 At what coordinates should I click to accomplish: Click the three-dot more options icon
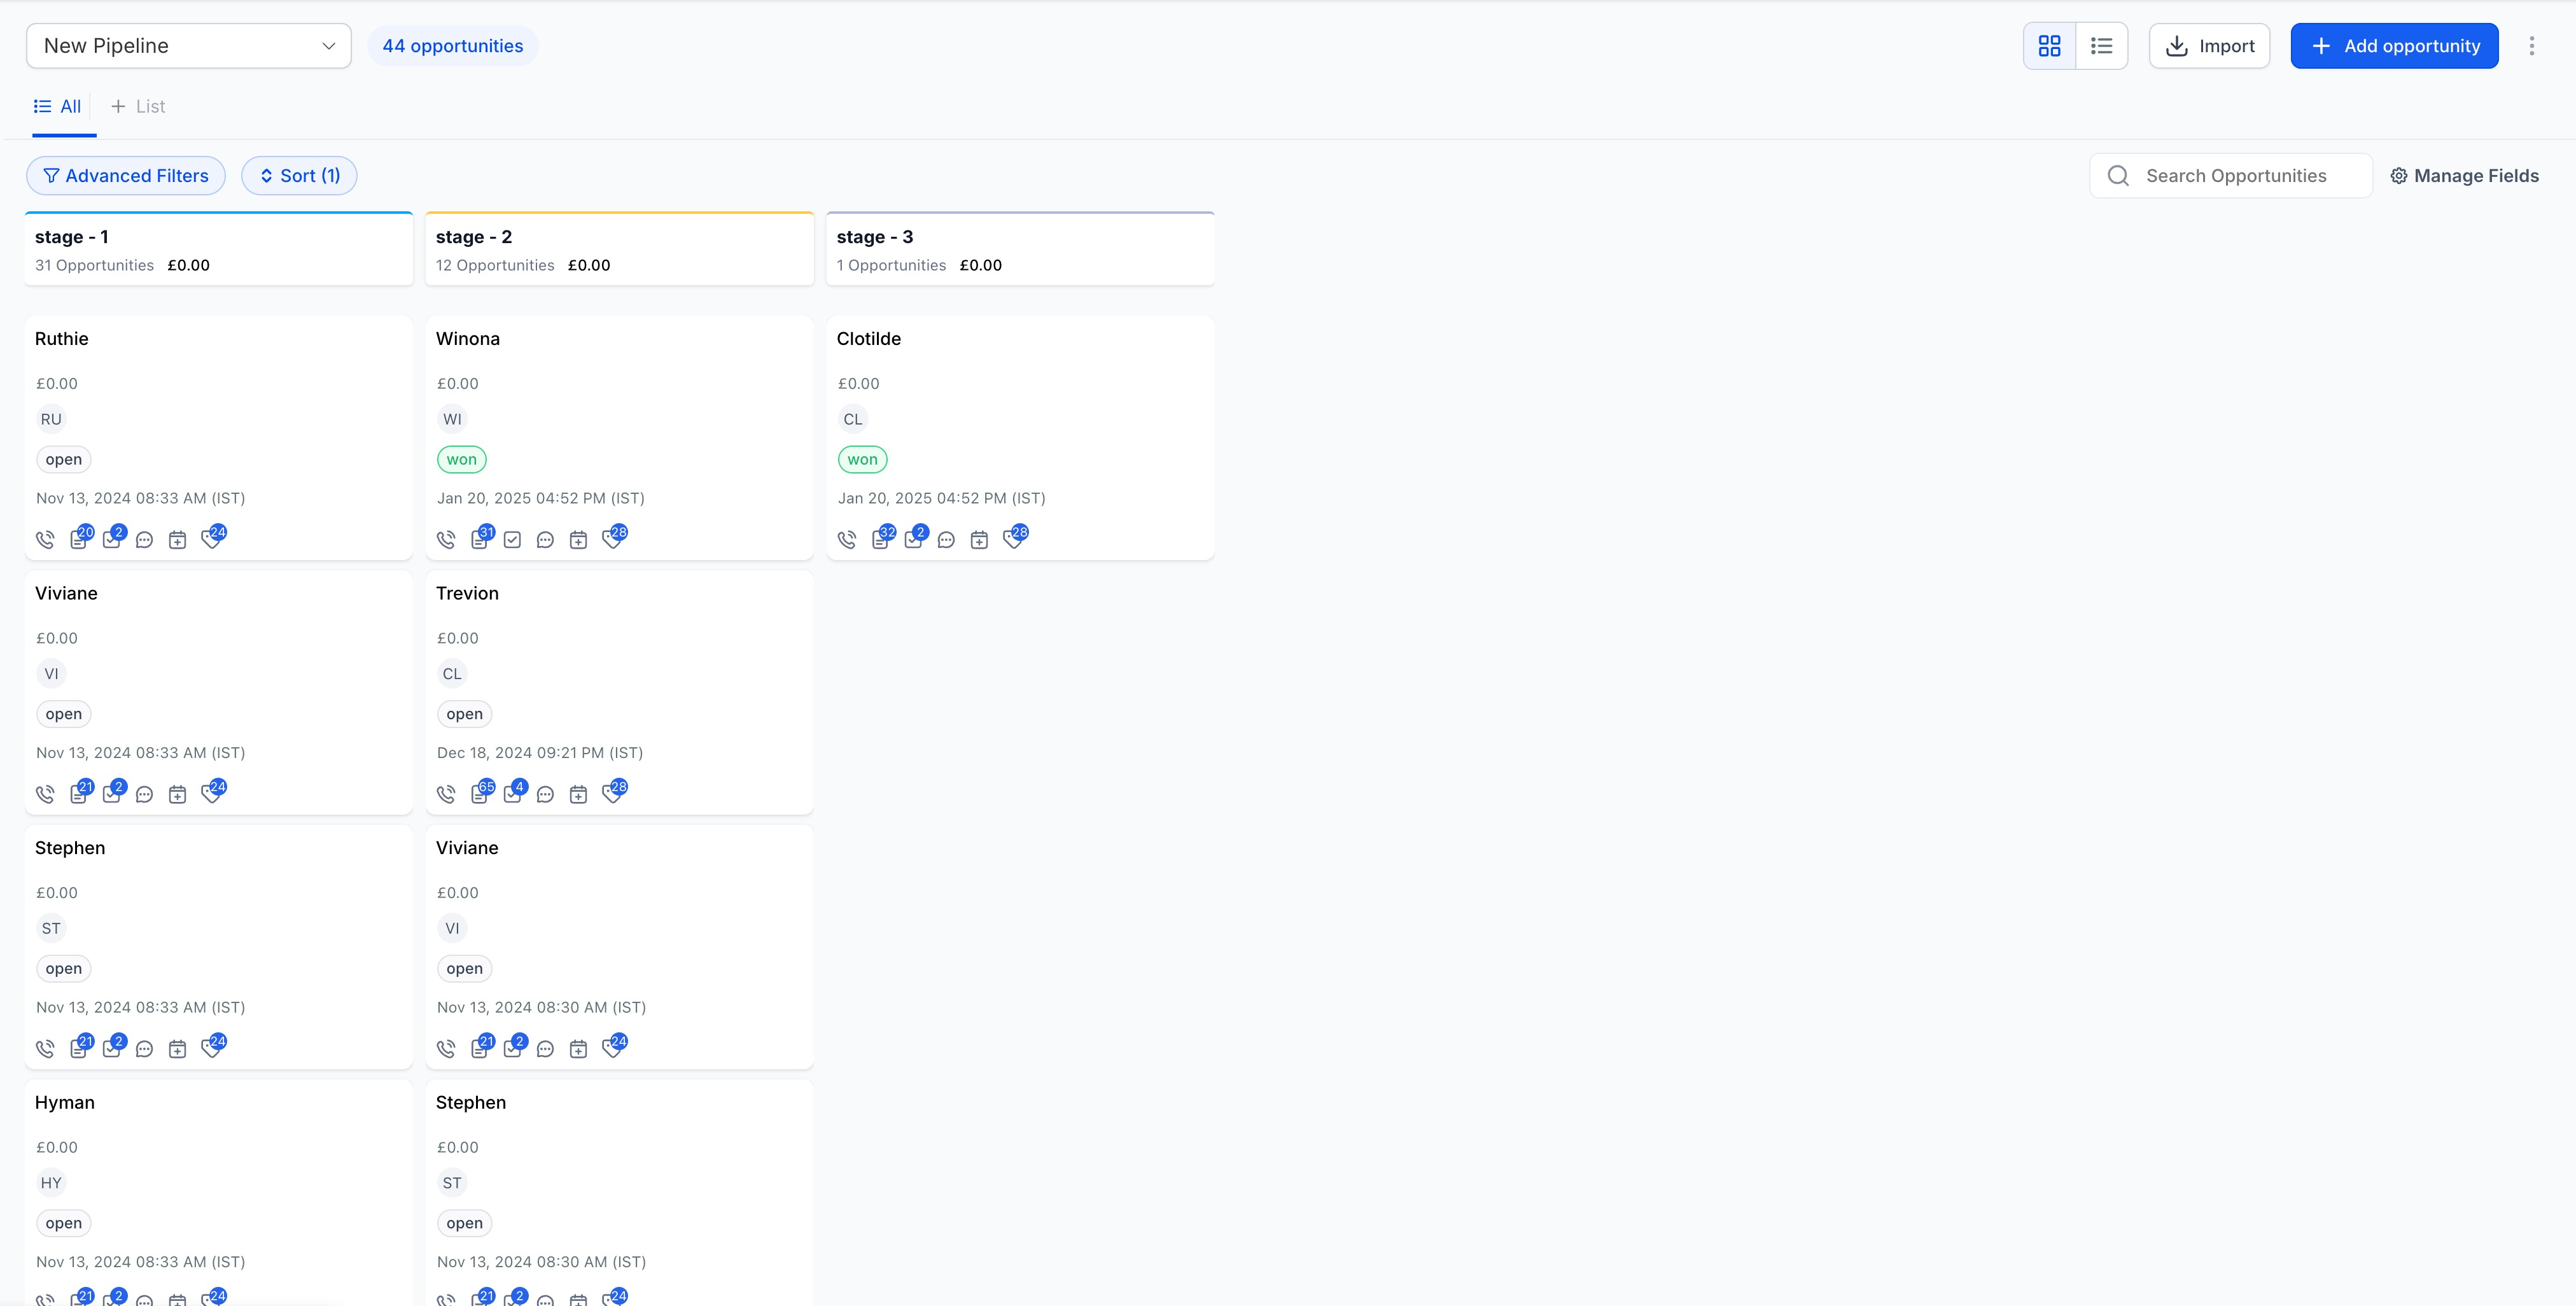pyautogui.click(x=2531, y=46)
